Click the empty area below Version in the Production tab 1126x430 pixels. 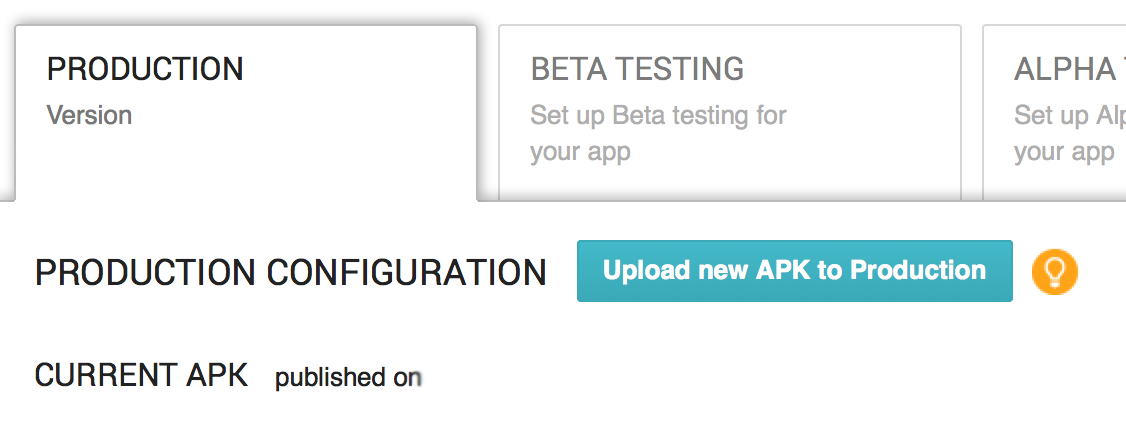pyautogui.click(x=246, y=165)
